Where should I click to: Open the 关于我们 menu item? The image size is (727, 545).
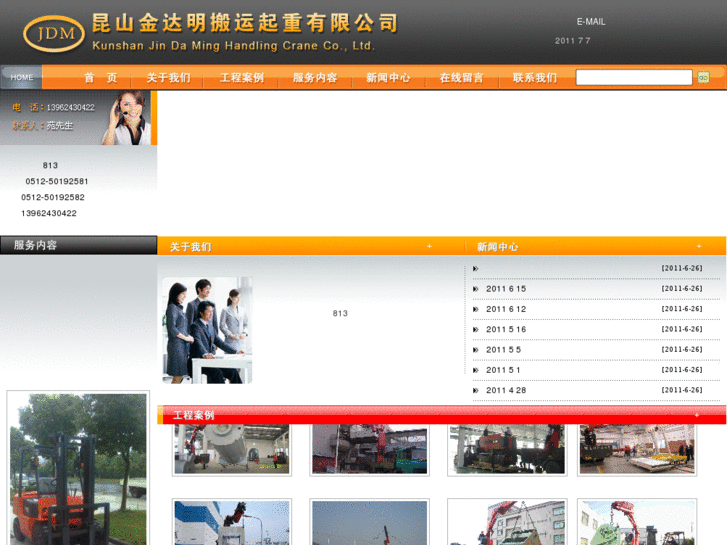[168, 77]
